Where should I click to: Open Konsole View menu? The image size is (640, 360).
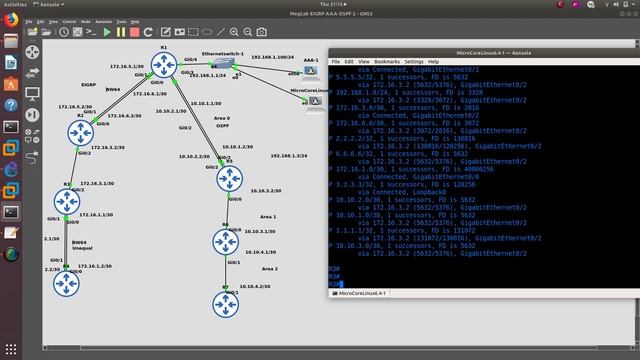tap(364, 62)
